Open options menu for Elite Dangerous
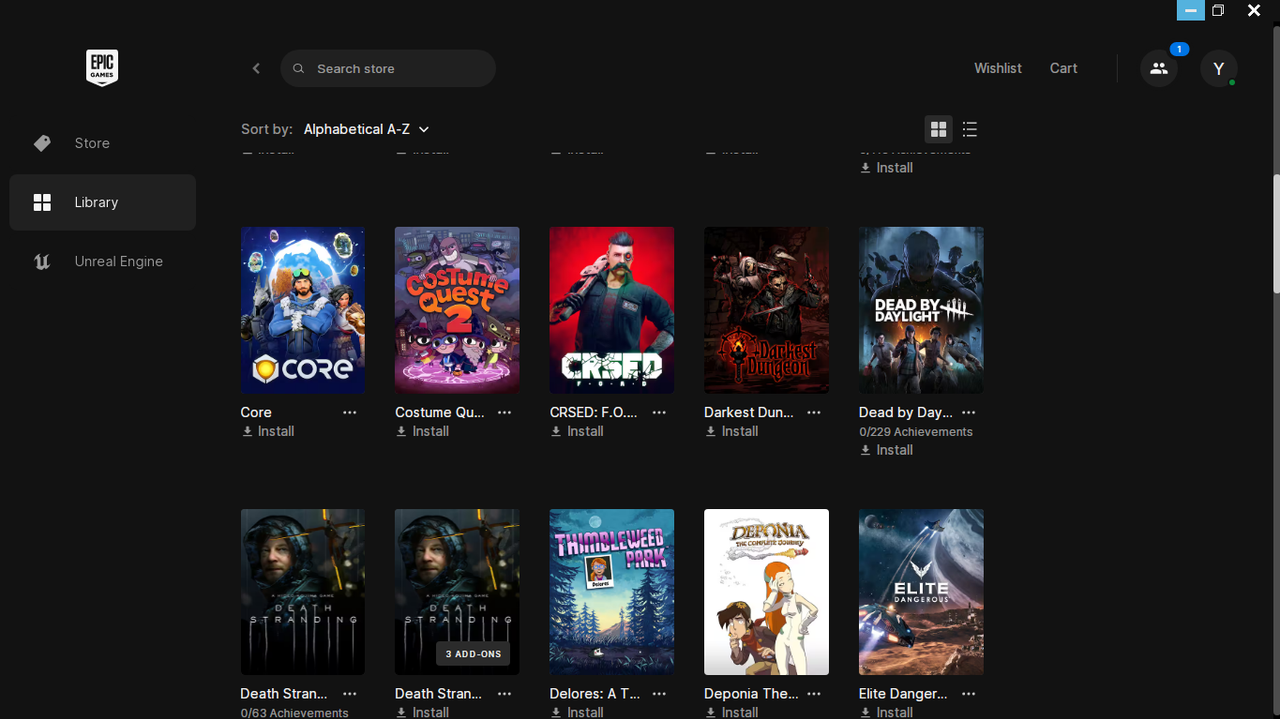 point(968,694)
